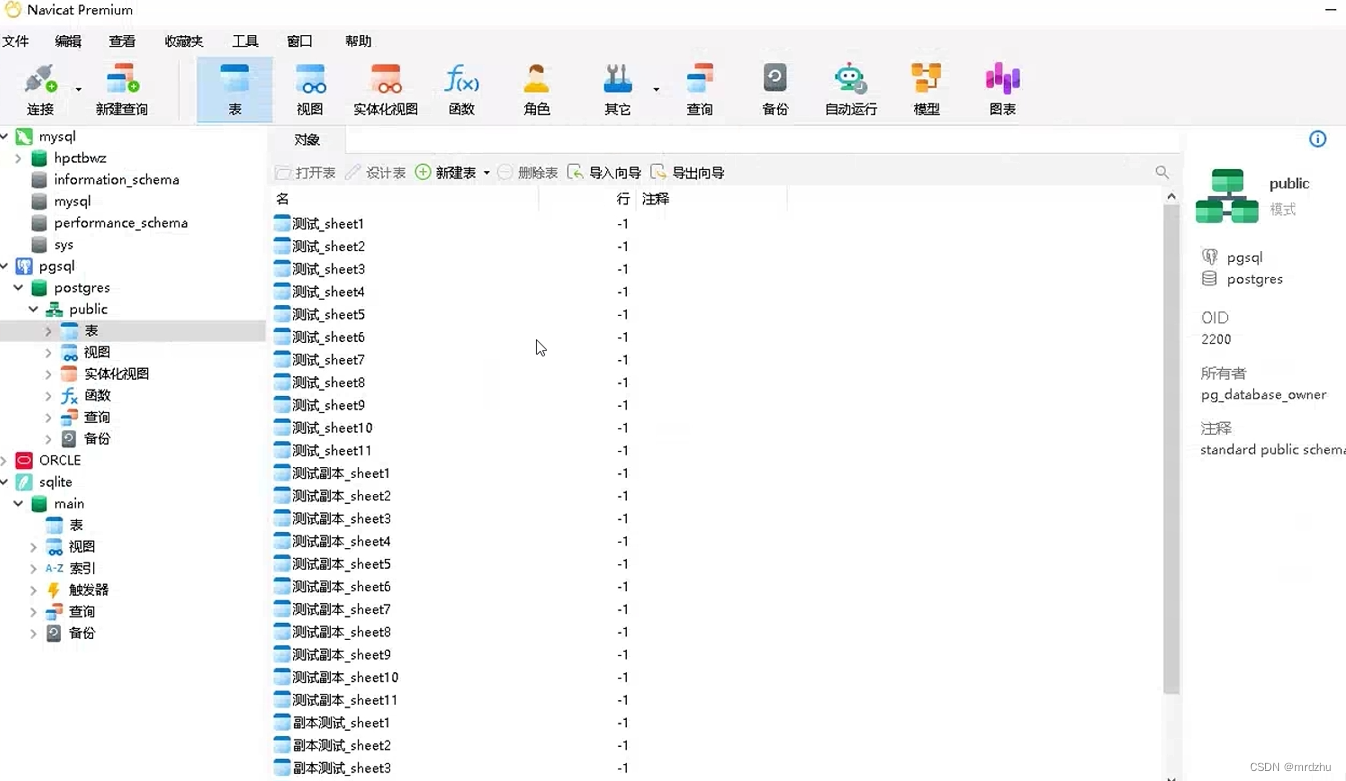
Task: Open the 视图 (Views) toolbar icon
Action: click(x=310, y=88)
